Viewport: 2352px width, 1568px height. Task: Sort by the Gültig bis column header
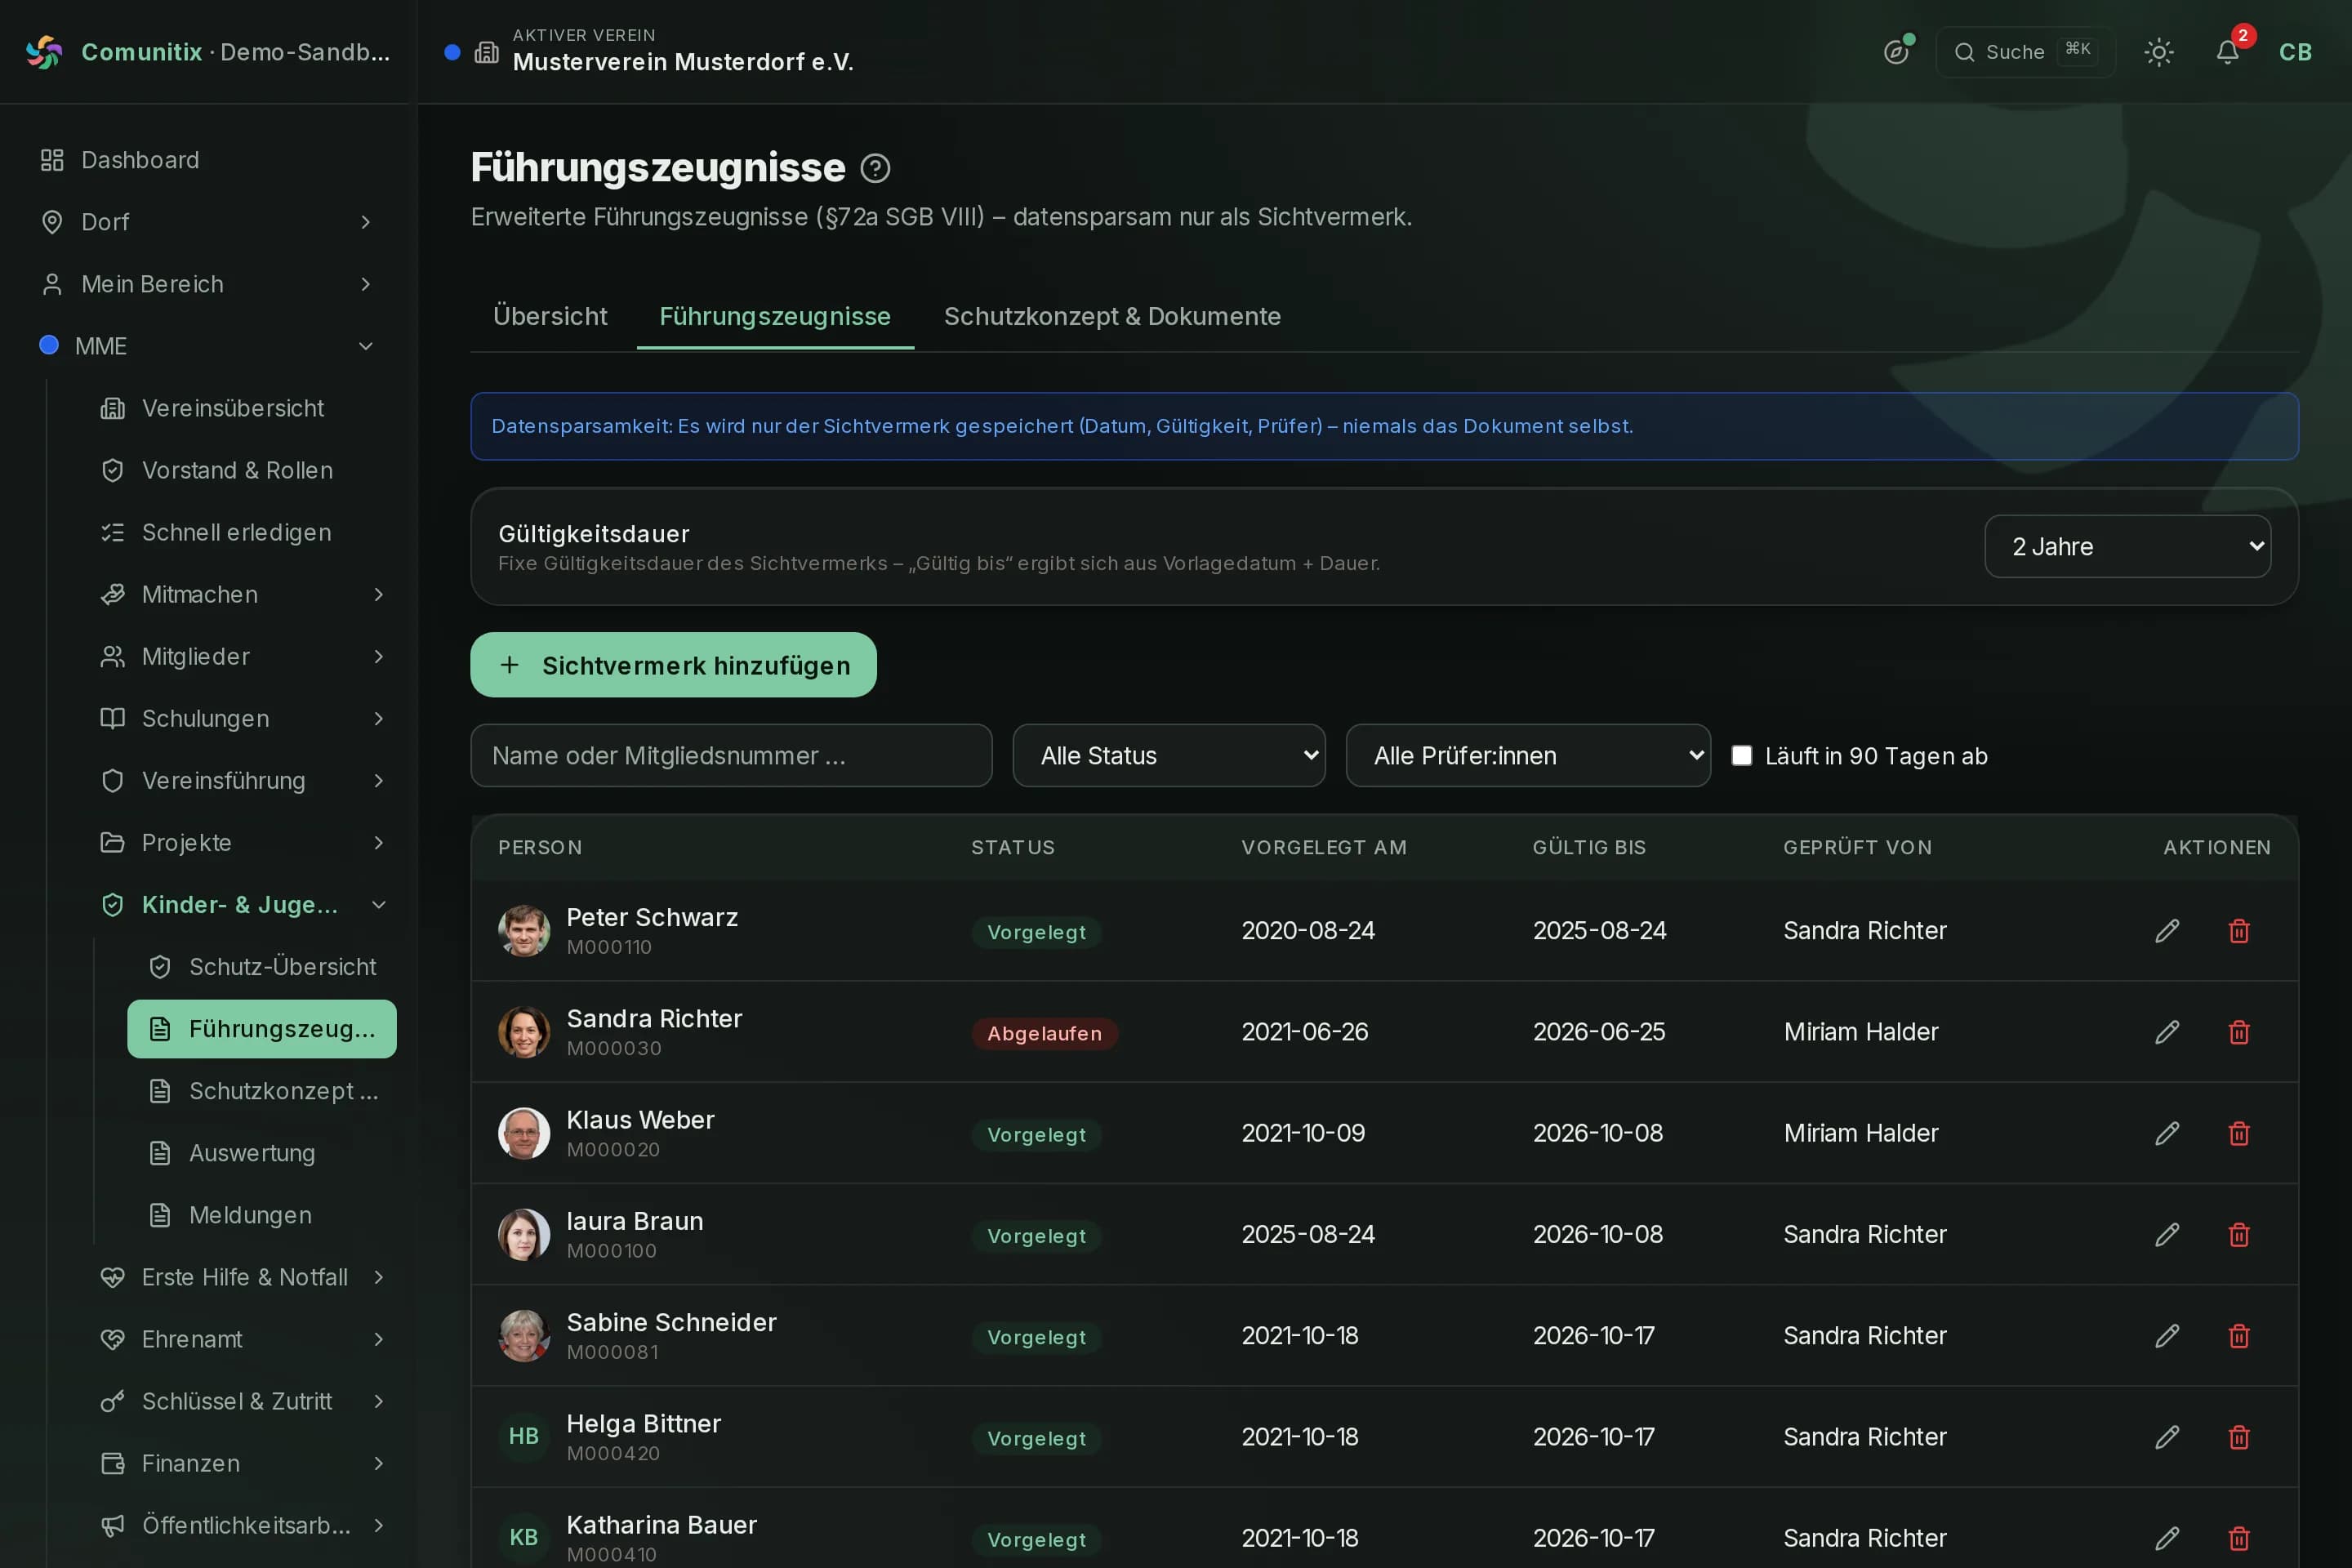[x=1589, y=847]
